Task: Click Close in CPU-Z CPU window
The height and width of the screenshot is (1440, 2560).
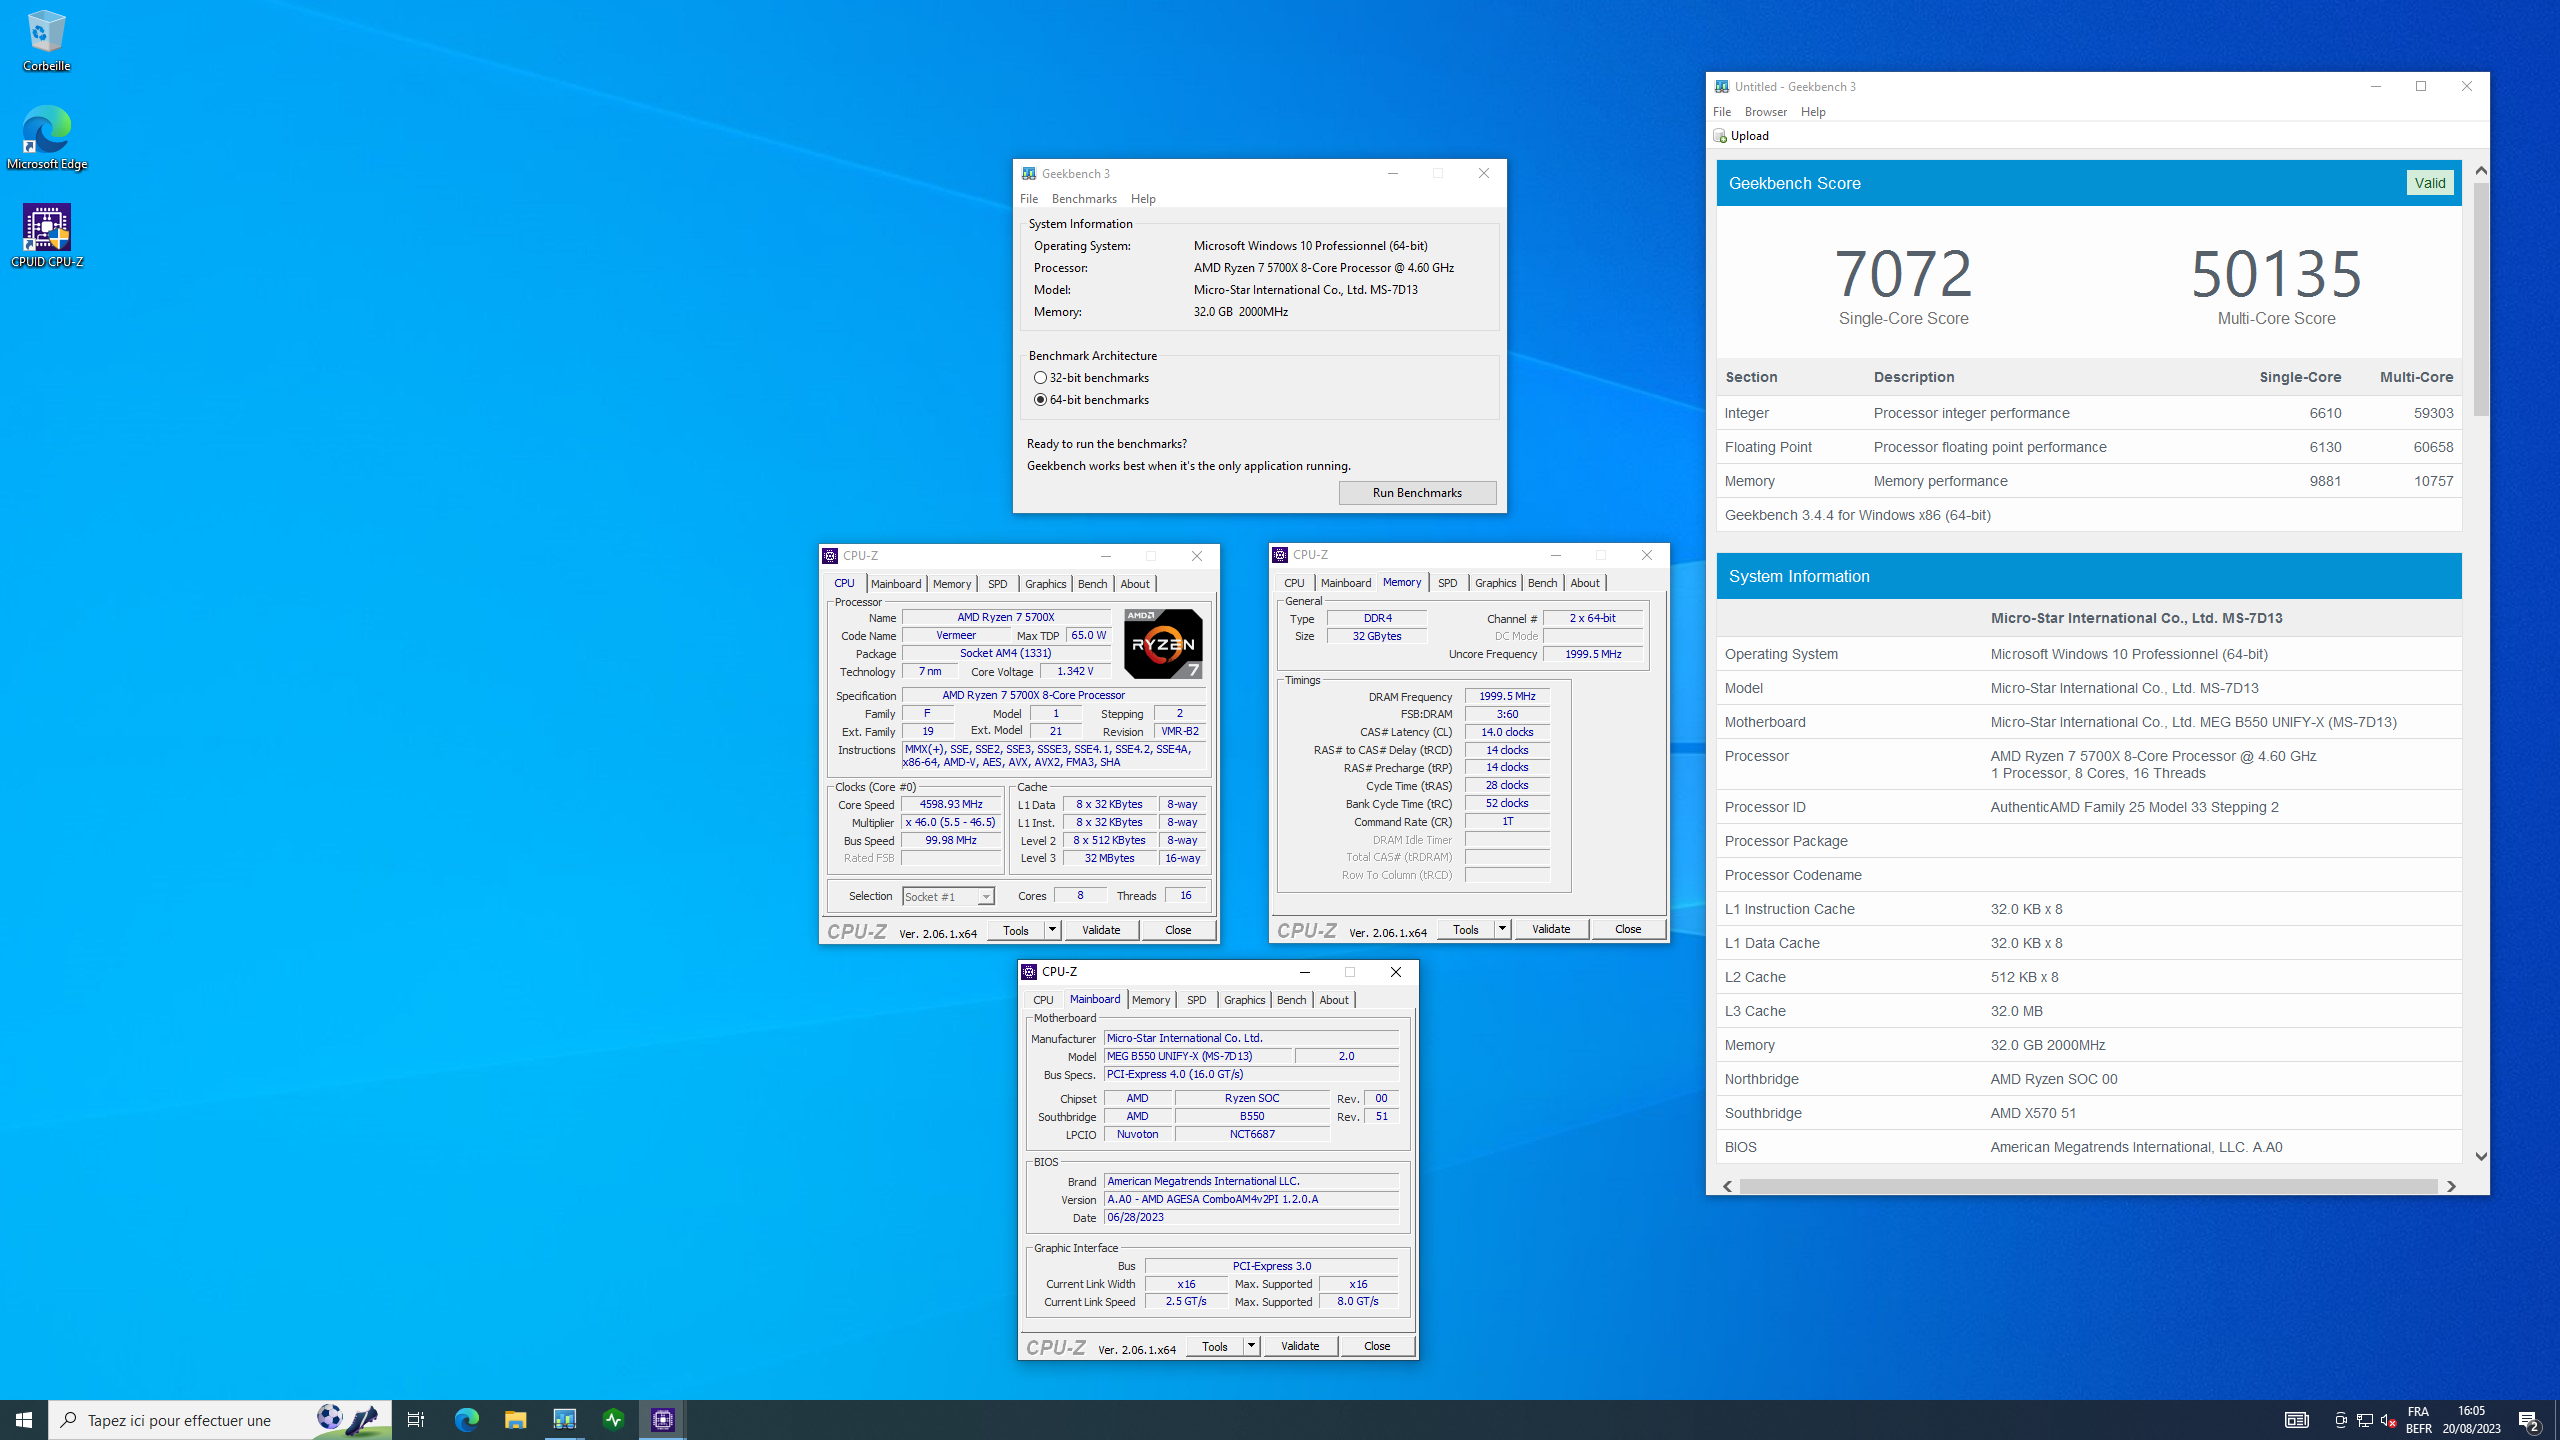Action: (1178, 930)
